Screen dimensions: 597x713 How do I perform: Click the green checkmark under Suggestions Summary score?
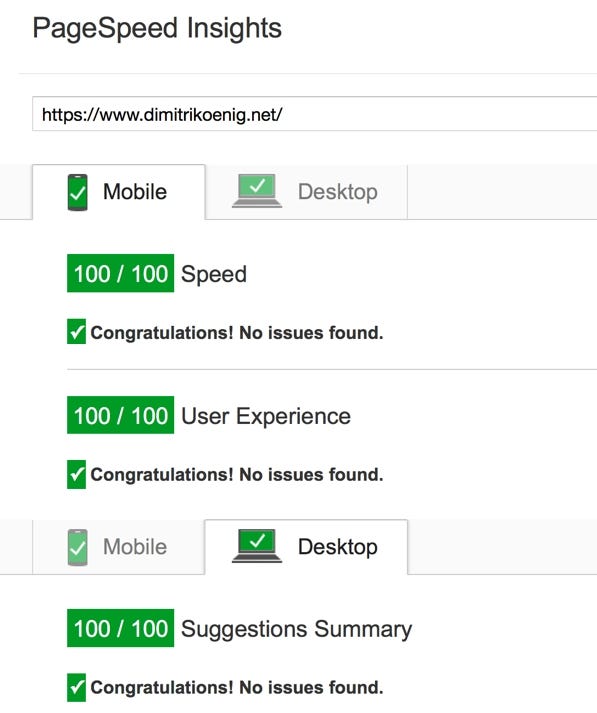(76, 687)
